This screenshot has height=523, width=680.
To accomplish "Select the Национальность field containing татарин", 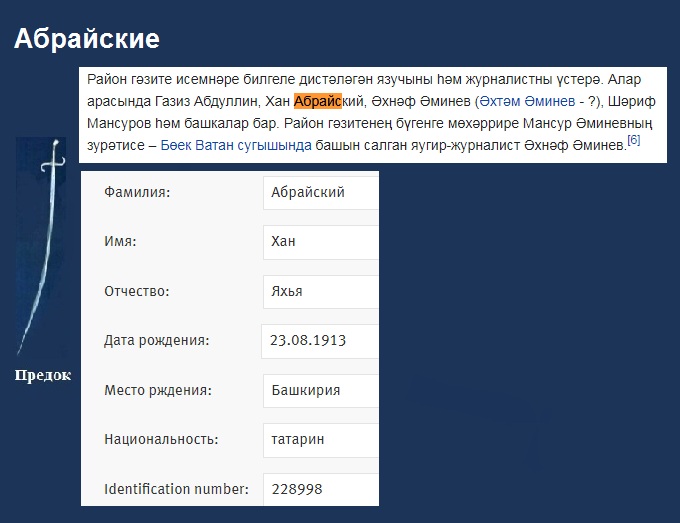I will click(x=321, y=440).
